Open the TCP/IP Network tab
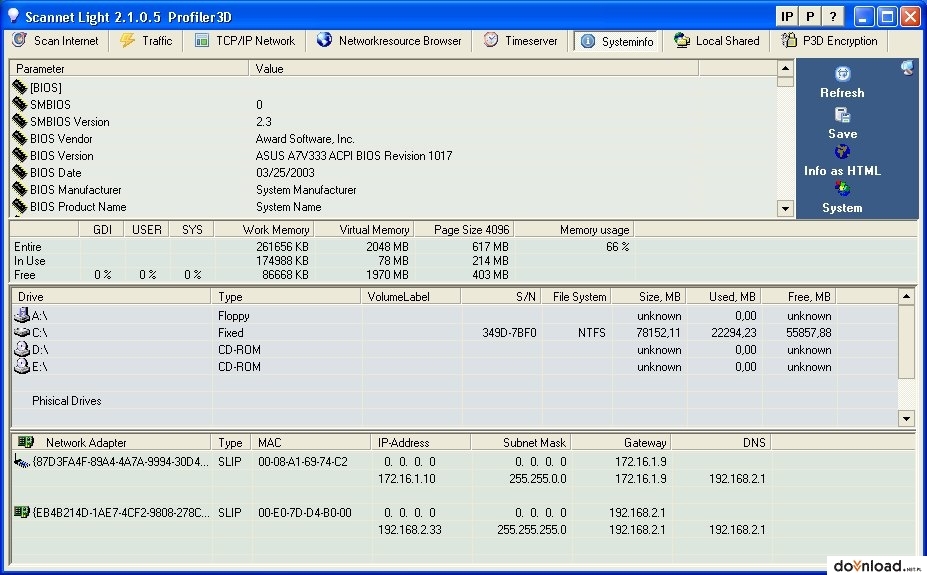 pyautogui.click(x=245, y=41)
